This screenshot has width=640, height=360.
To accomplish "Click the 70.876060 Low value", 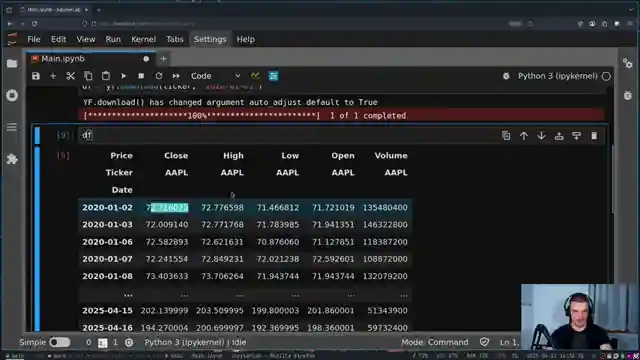I will (x=278, y=242).
